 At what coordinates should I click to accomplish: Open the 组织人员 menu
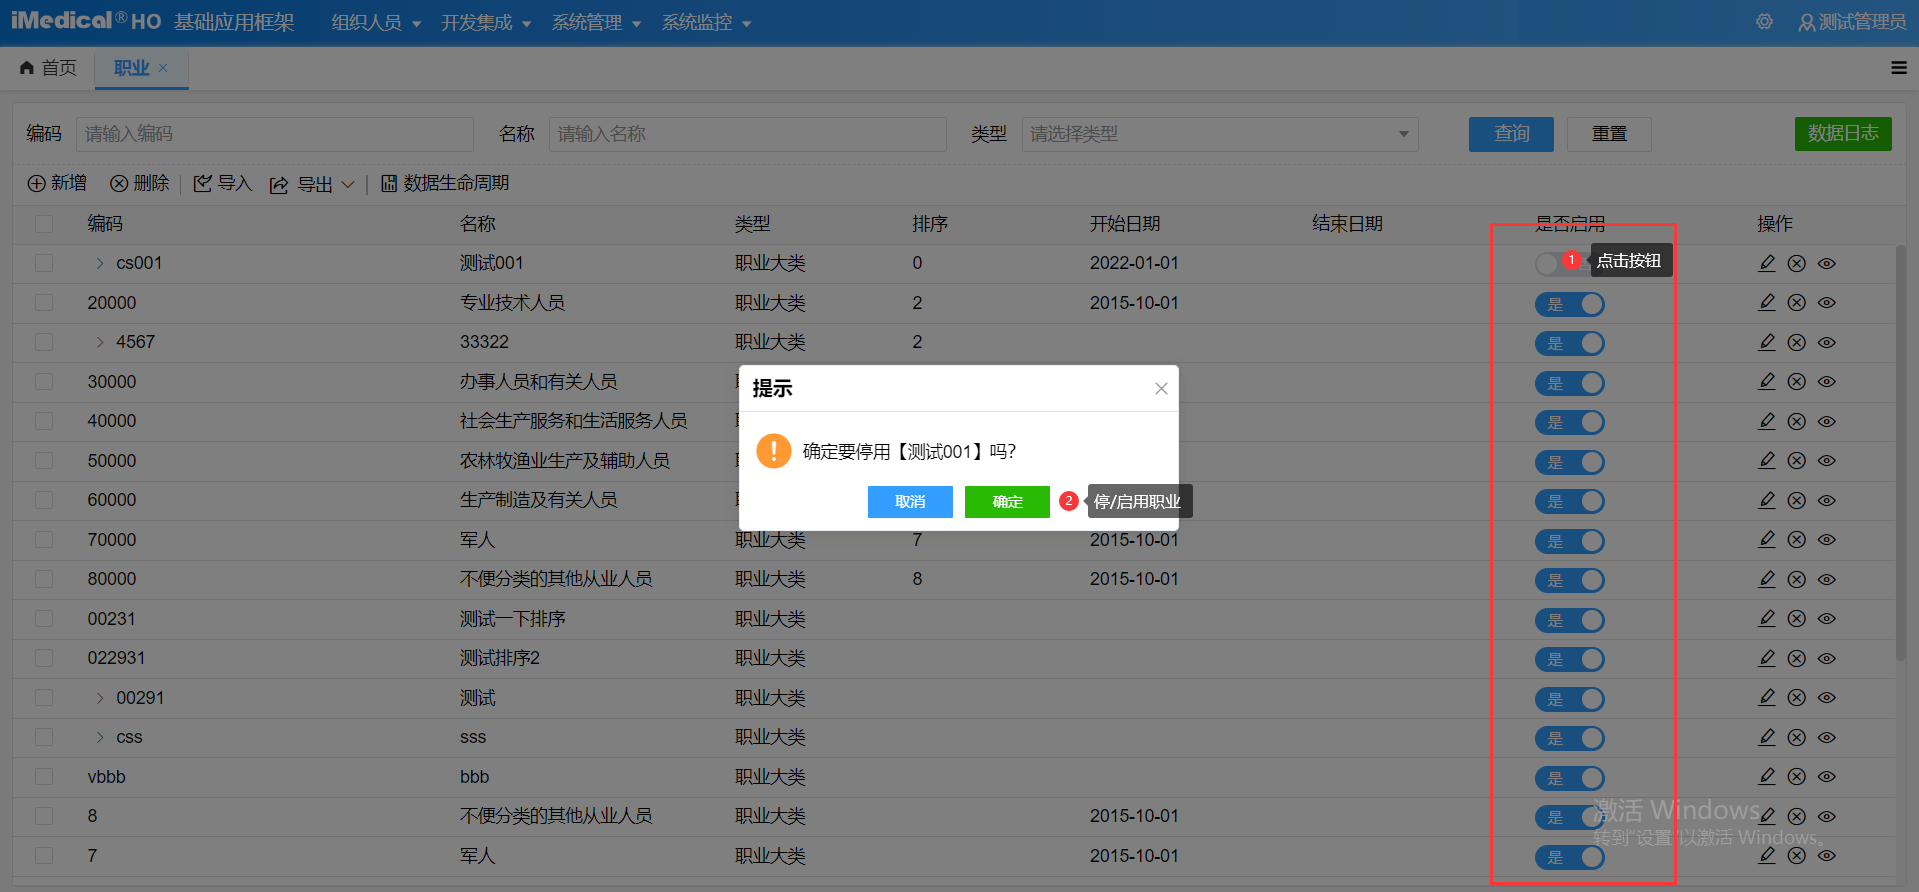click(375, 23)
